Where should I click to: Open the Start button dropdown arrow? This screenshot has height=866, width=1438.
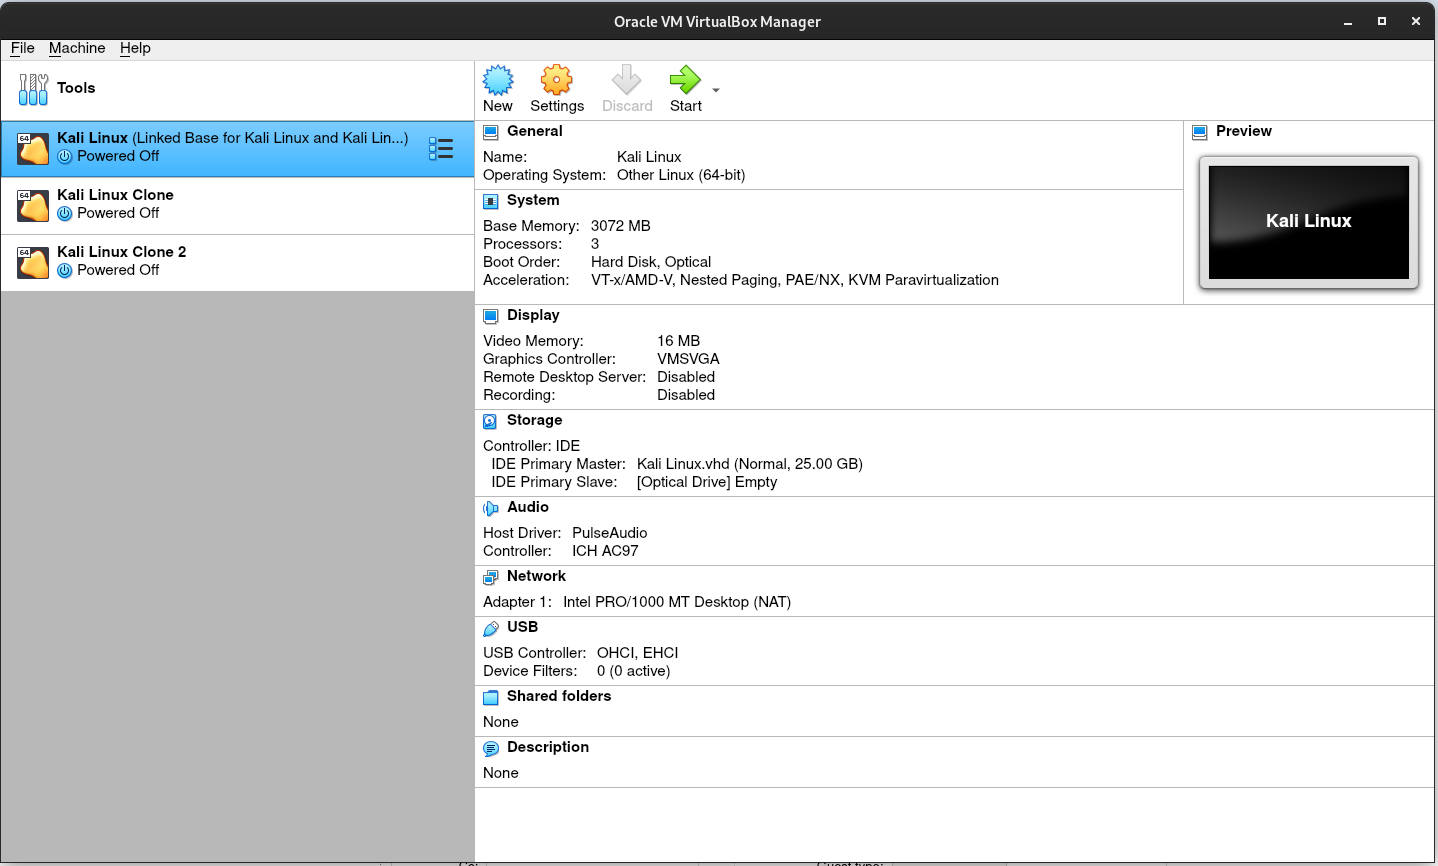click(x=716, y=90)
